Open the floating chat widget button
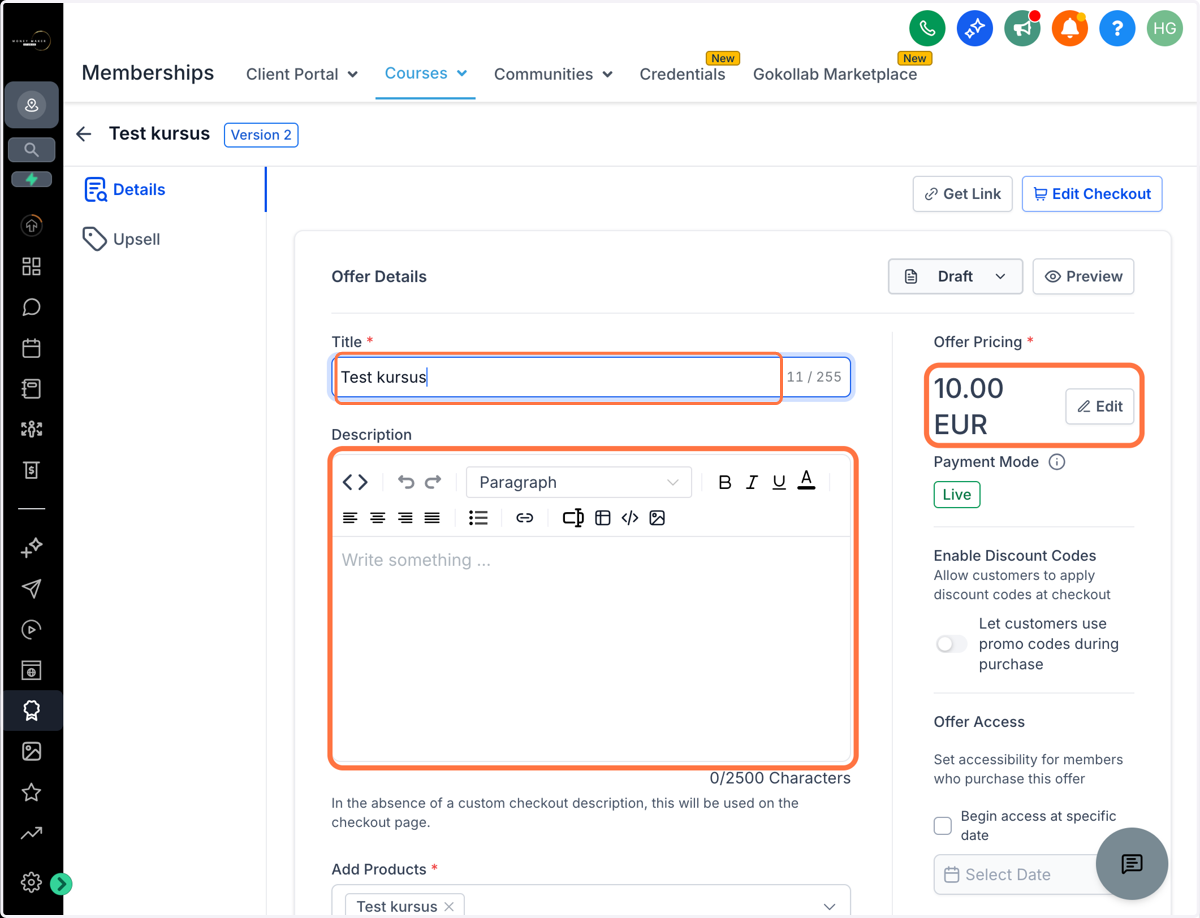The width and height of the screenshot is (1200, 918). 1132,864
